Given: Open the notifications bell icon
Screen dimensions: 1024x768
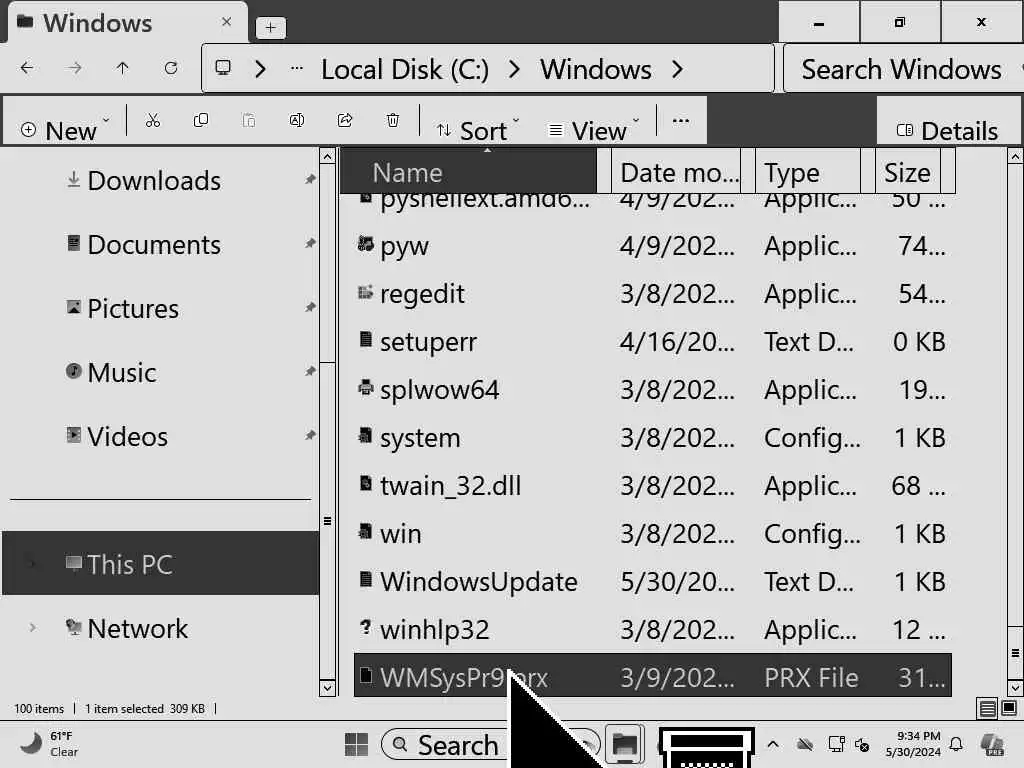Looking at the screenshot, I should (x=956, y=744).
